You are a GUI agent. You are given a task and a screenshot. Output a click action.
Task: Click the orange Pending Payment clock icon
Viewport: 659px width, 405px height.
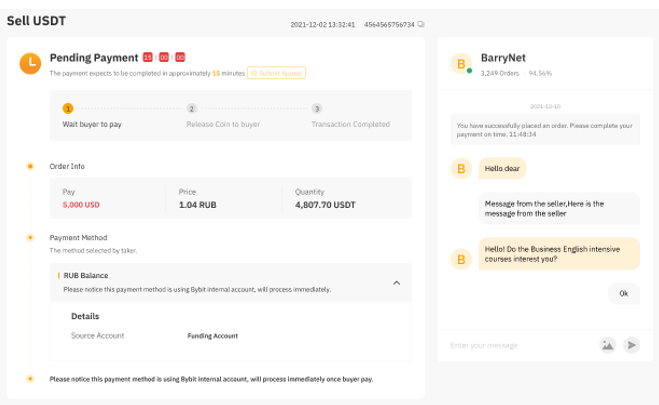[x=30, y=63]
